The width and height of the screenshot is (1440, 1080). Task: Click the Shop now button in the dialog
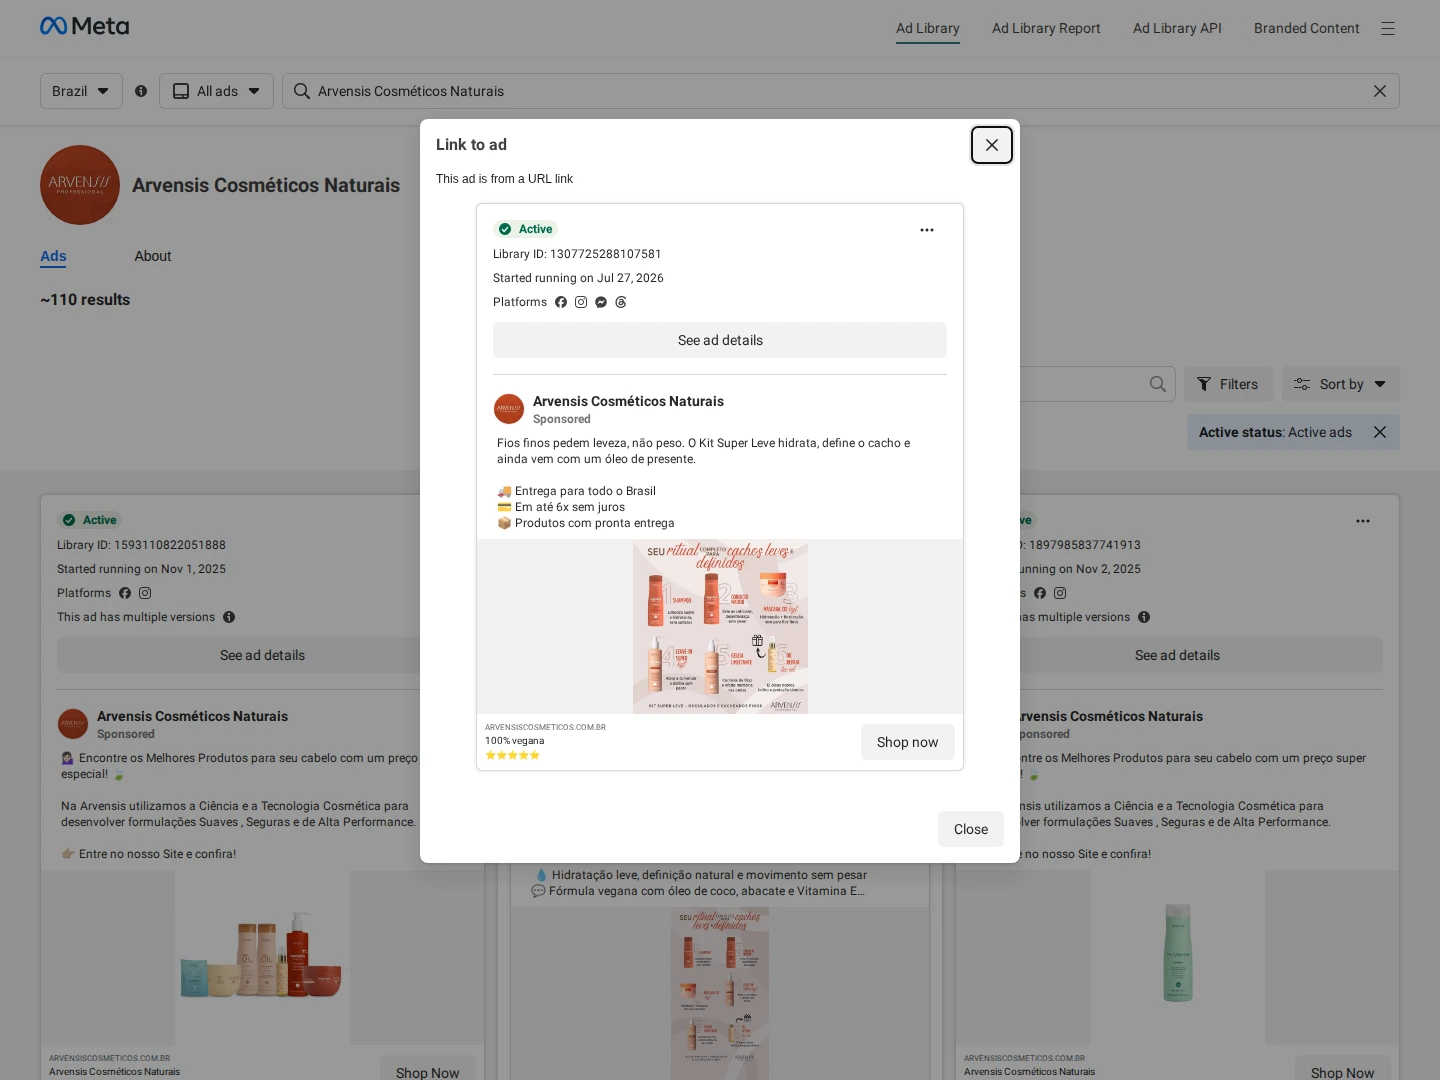(x=908, y=742)
